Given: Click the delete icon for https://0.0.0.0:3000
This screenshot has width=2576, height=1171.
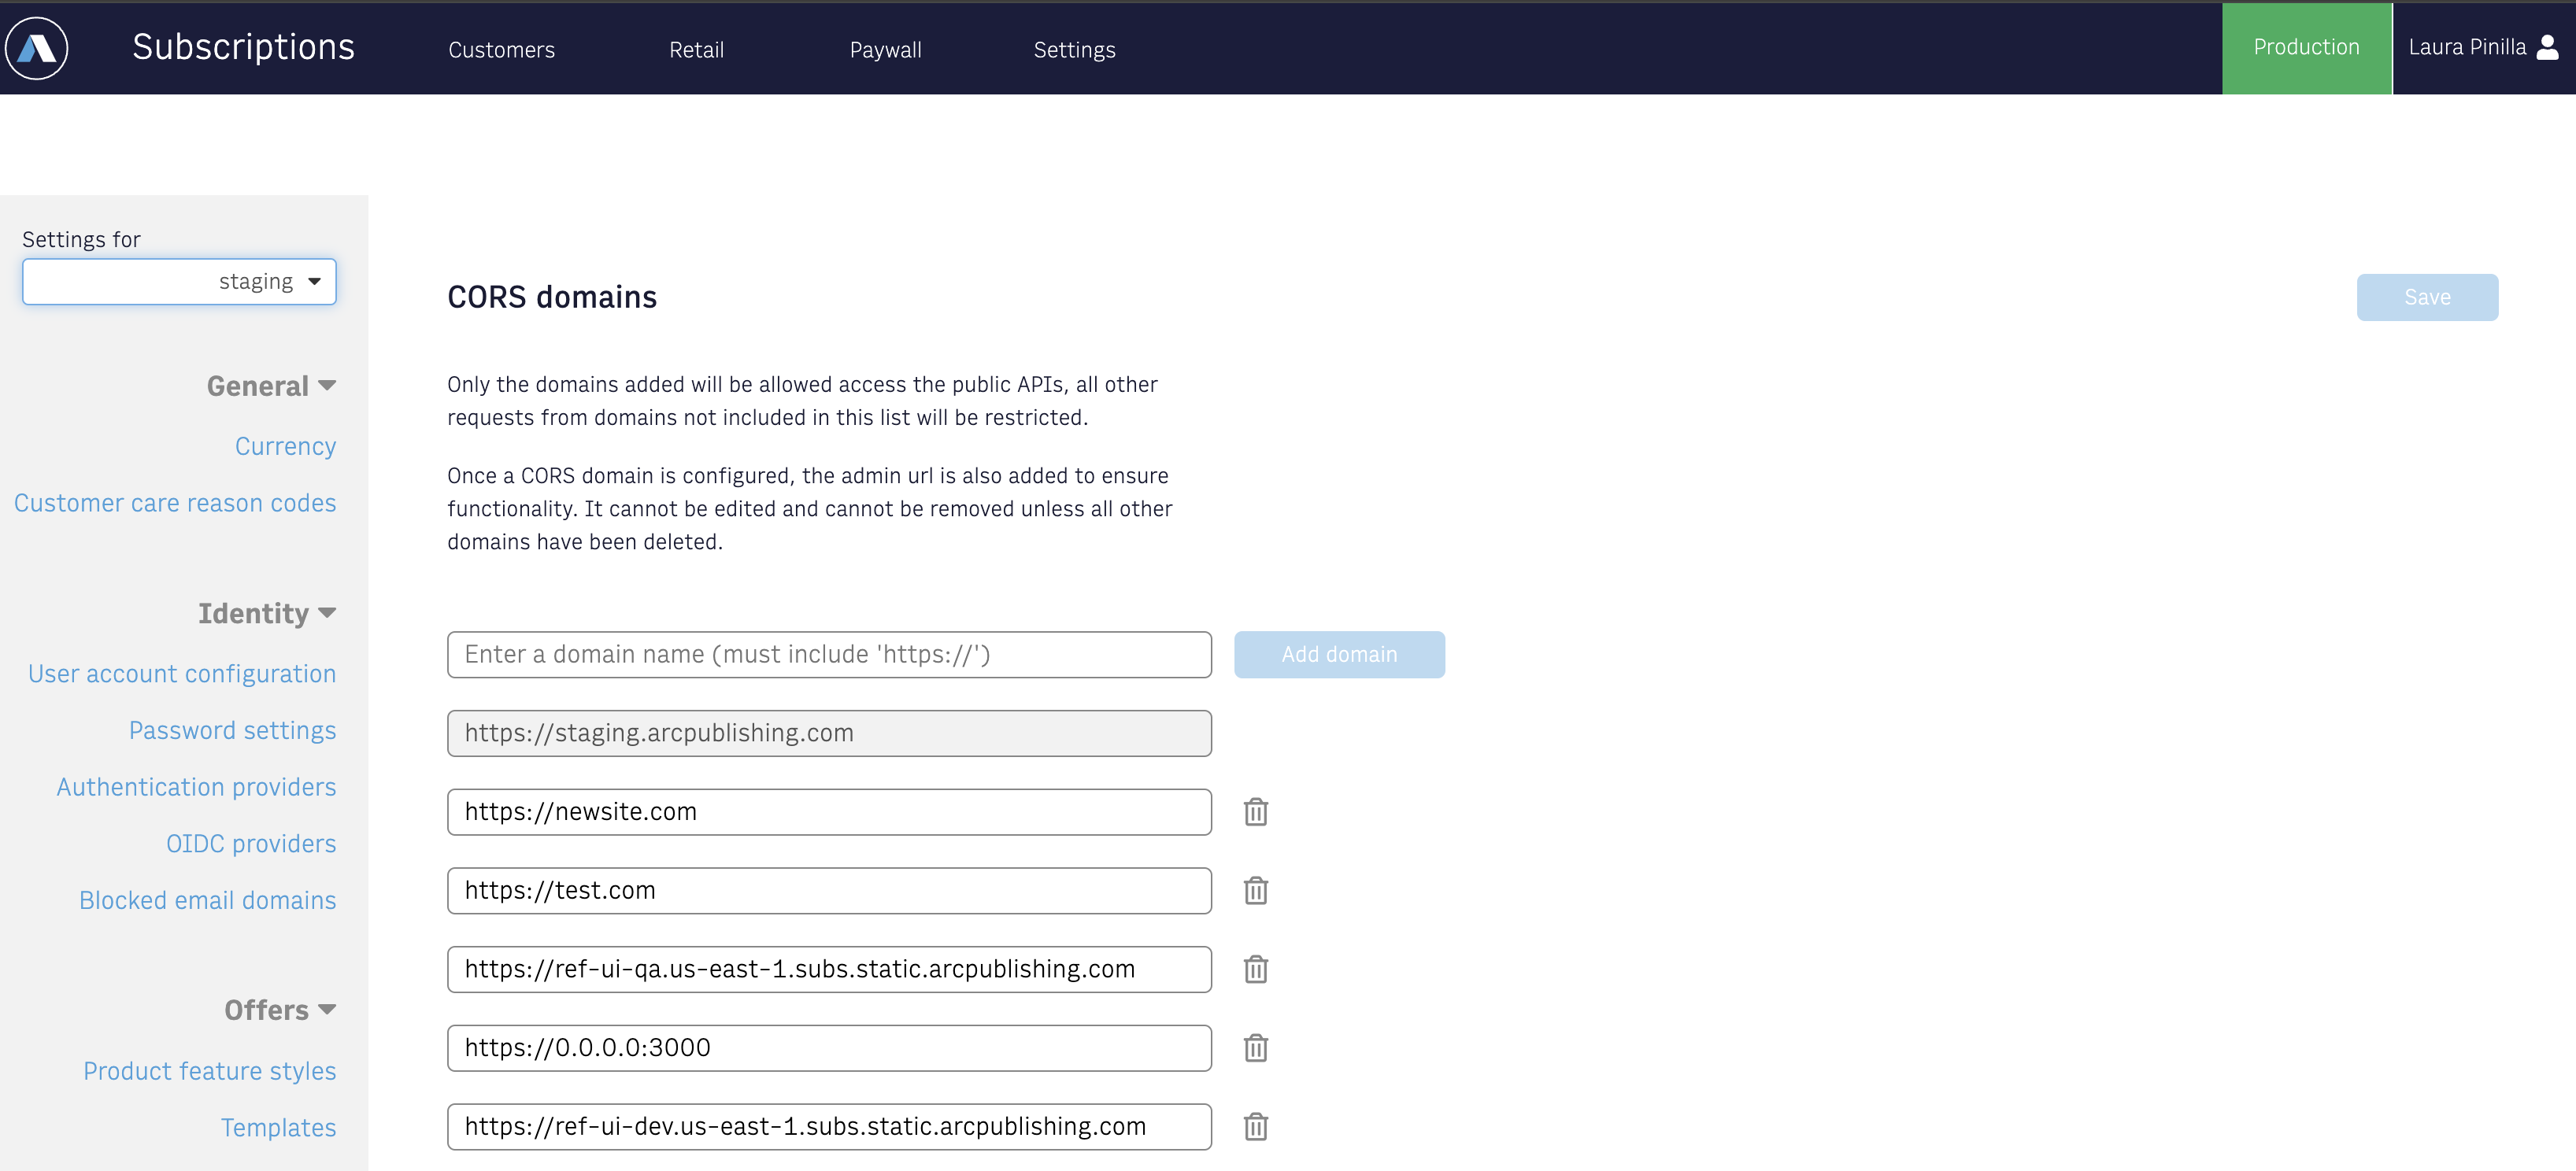Looking at the screenshot, I should click(x=1258, y=1047).
